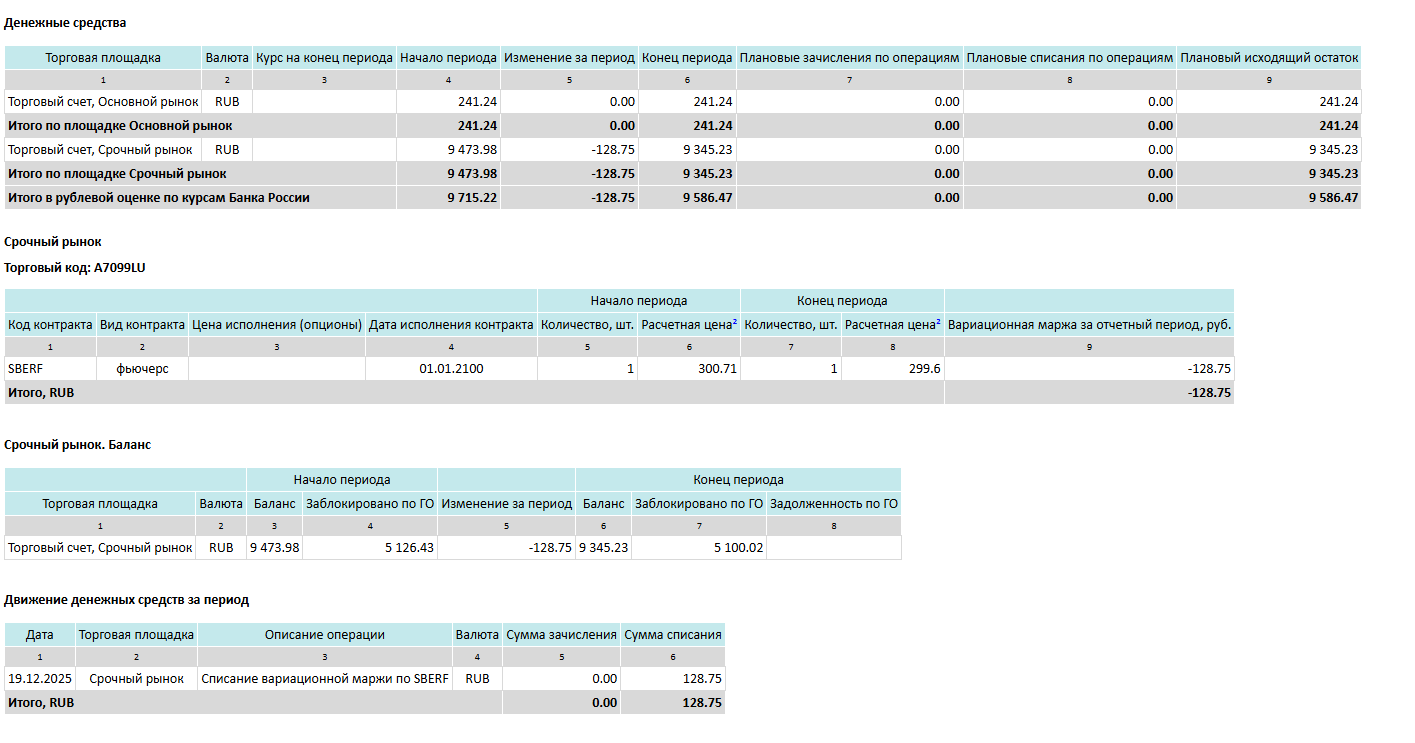Image resolution: width=1415 pixels, height=743 pixels.
Task: Click the SBERF contract code cell
Action: tap(50, 369)
